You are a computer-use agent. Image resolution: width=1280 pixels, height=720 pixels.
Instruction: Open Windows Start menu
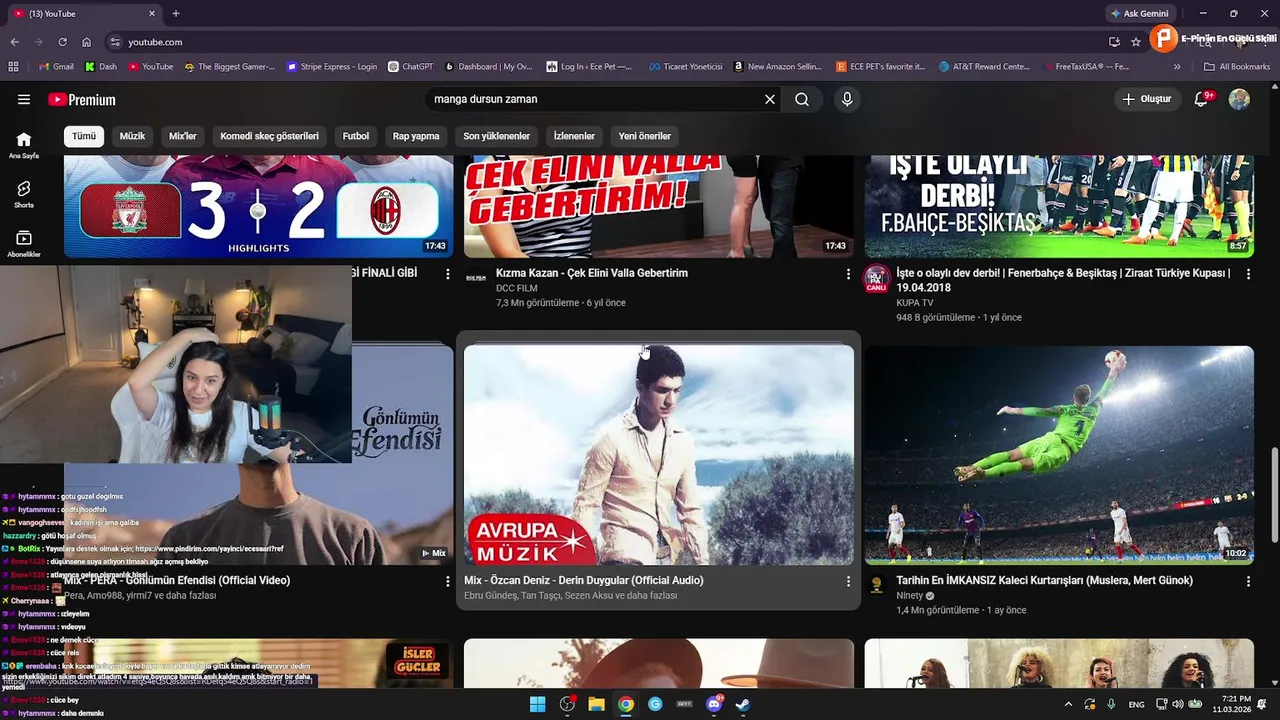click(x=537, y=704)
